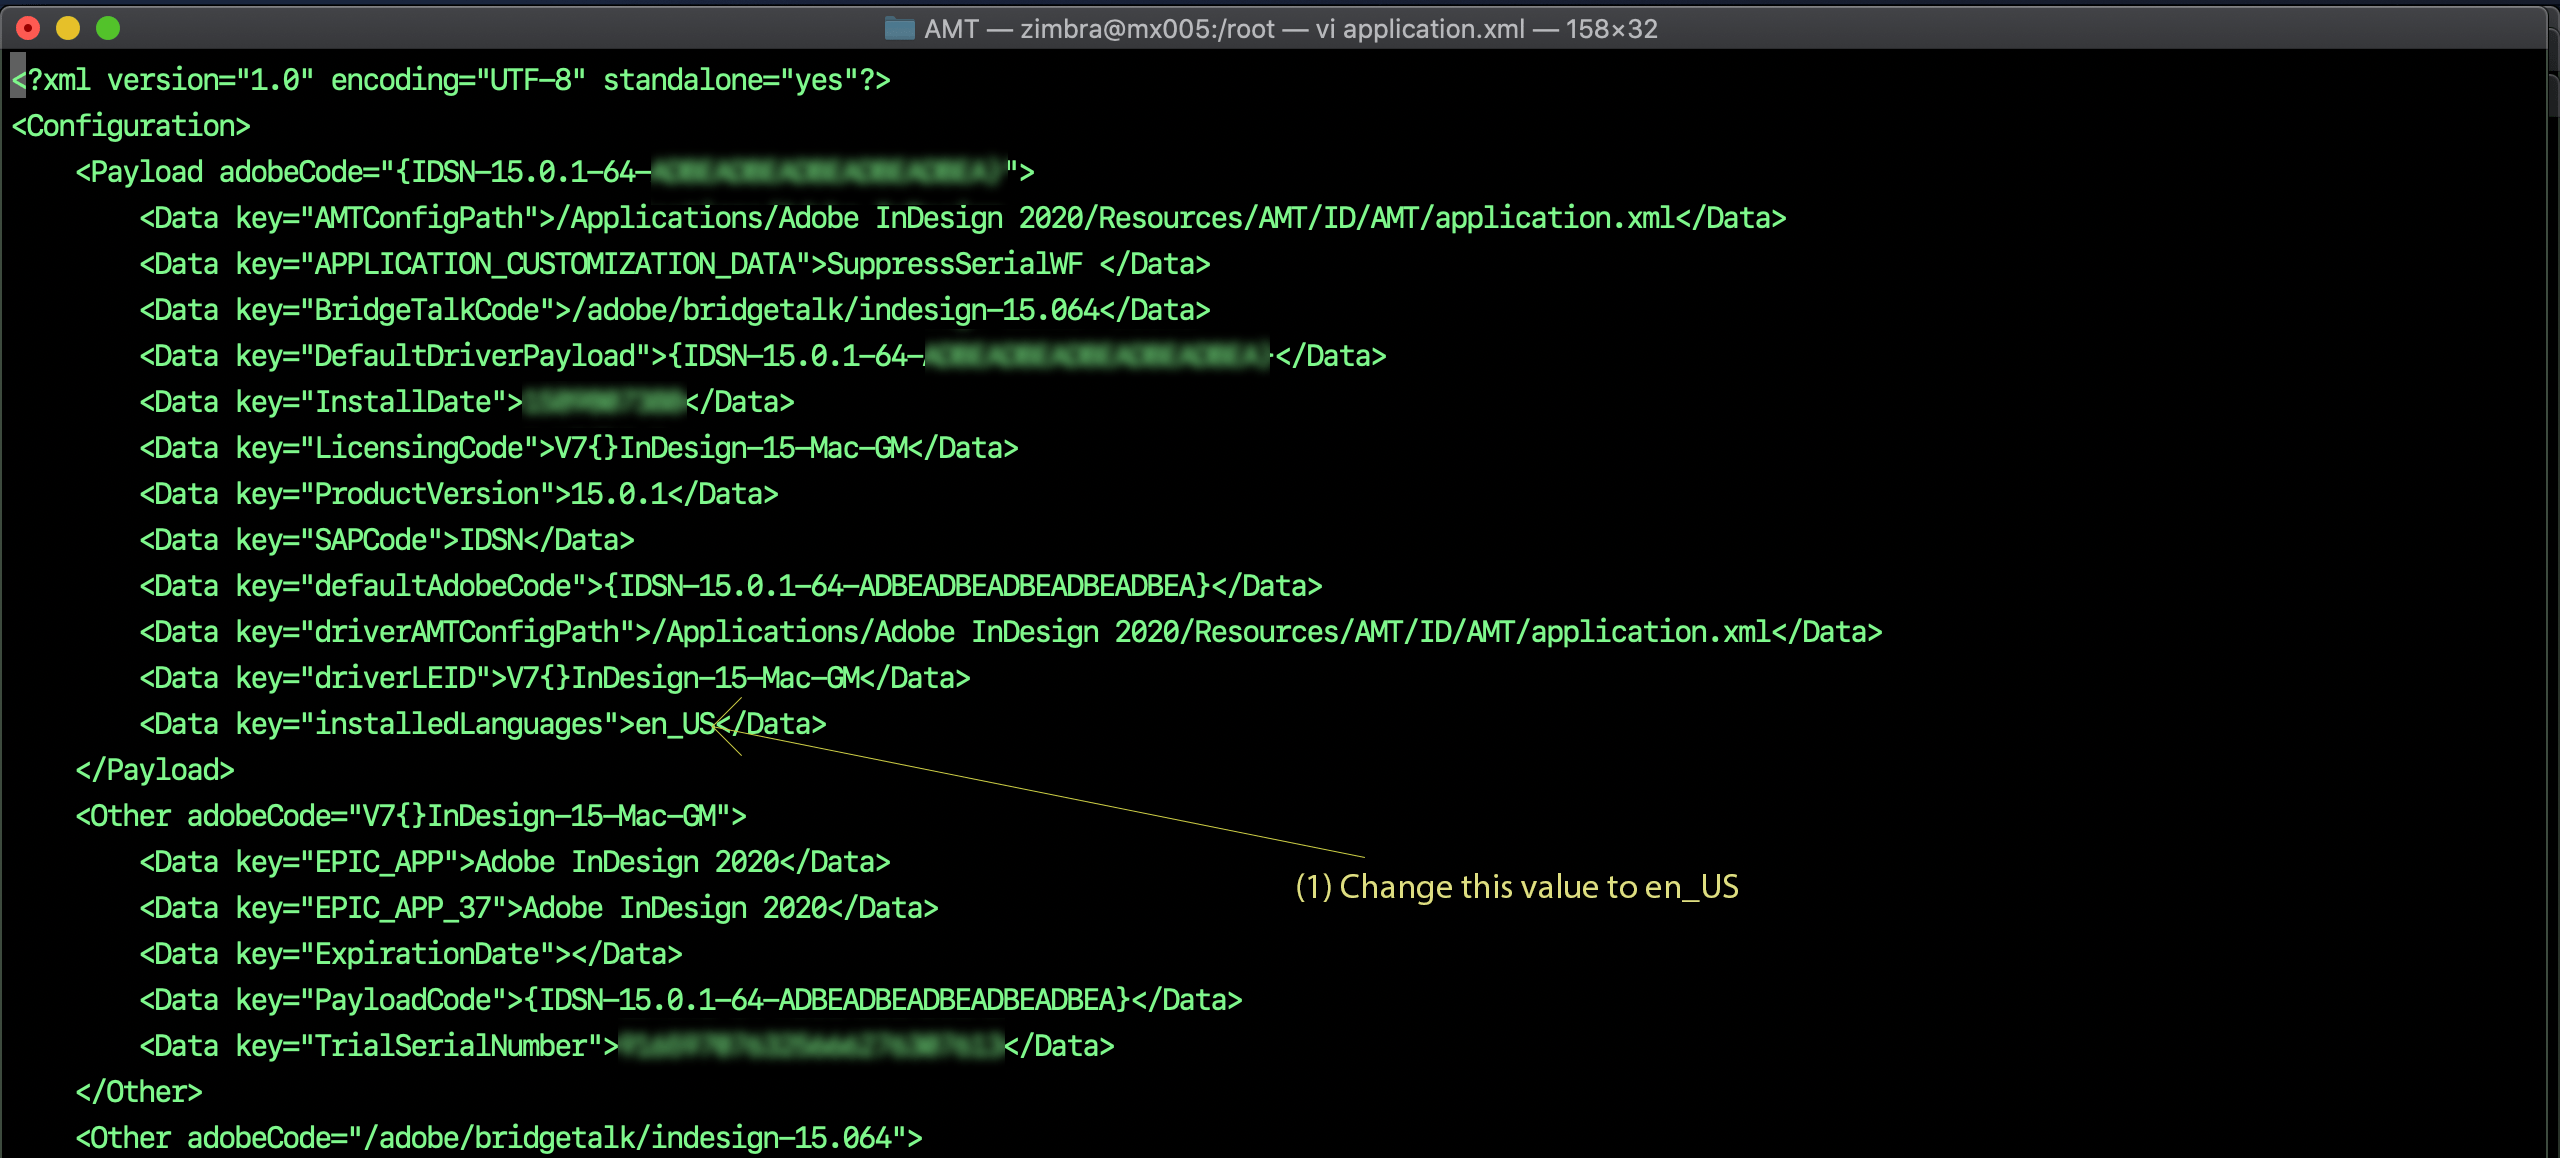Viewport: 2560px width, 1158px height.
Task: Click the folder icon in title bar
Action: point(900,28)
